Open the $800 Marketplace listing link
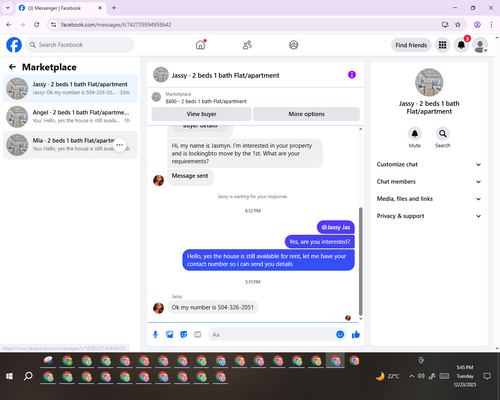This screenshot has height=400, width=500. pyautogui.click(x=206, y=101)
